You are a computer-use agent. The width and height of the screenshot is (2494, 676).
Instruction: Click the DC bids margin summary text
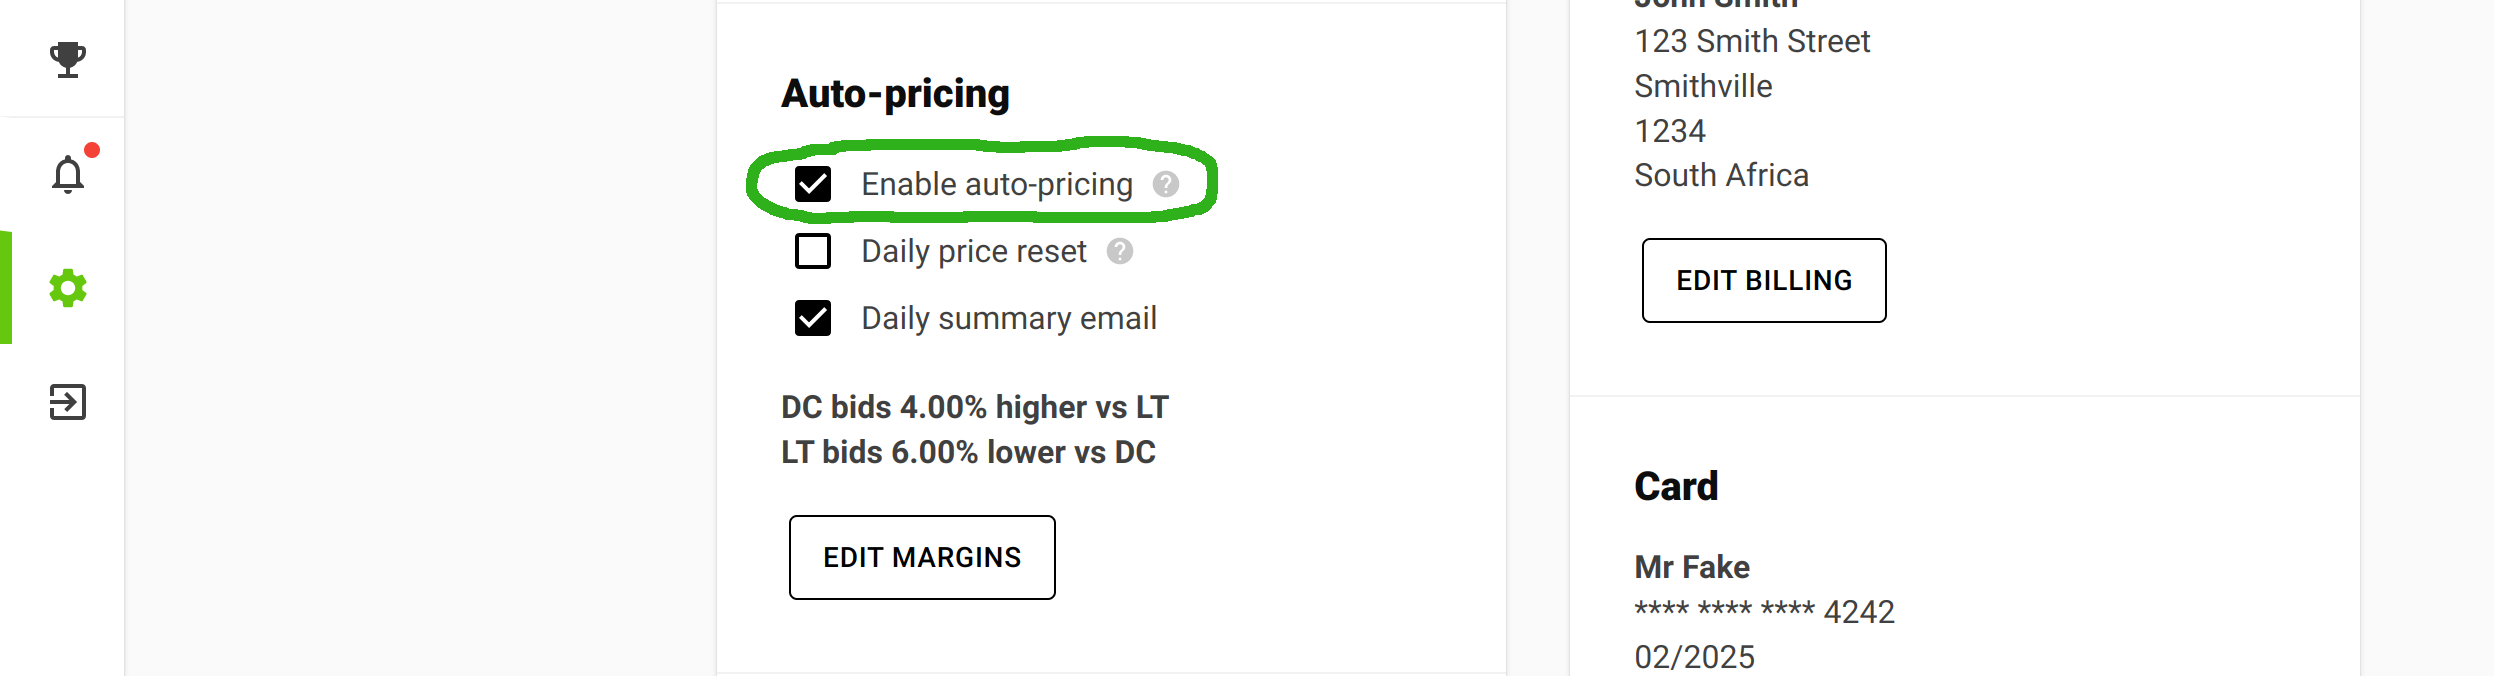pos(973,407)
